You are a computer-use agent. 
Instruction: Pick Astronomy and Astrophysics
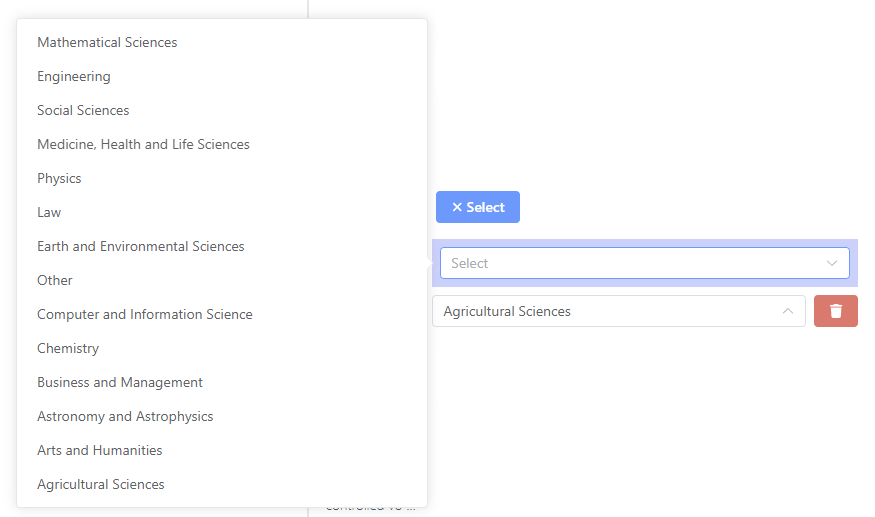click(222, 417)
